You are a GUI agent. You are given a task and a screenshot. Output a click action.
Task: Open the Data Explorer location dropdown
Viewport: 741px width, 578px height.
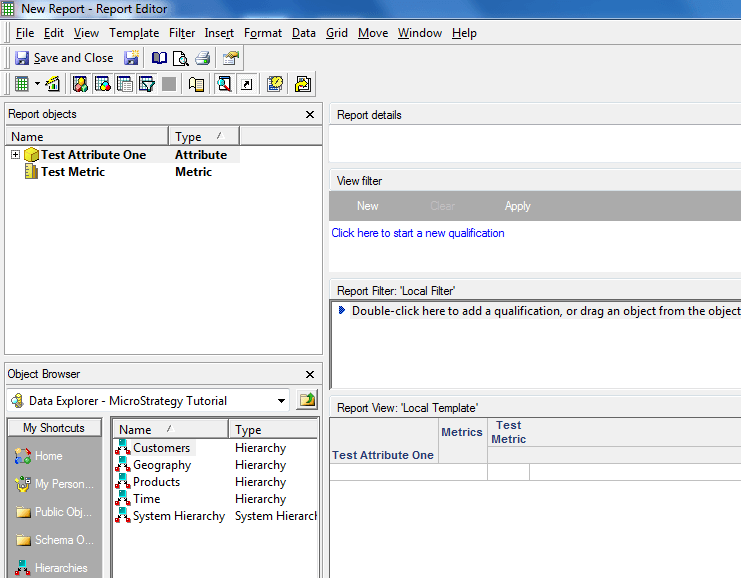tap(281, 401)
